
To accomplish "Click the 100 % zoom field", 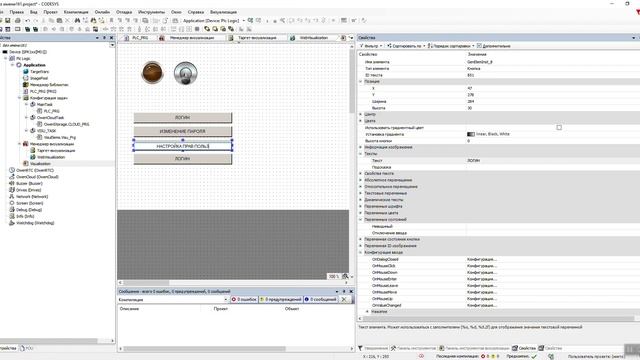I will pyautogui.click(x=333, y=276).
